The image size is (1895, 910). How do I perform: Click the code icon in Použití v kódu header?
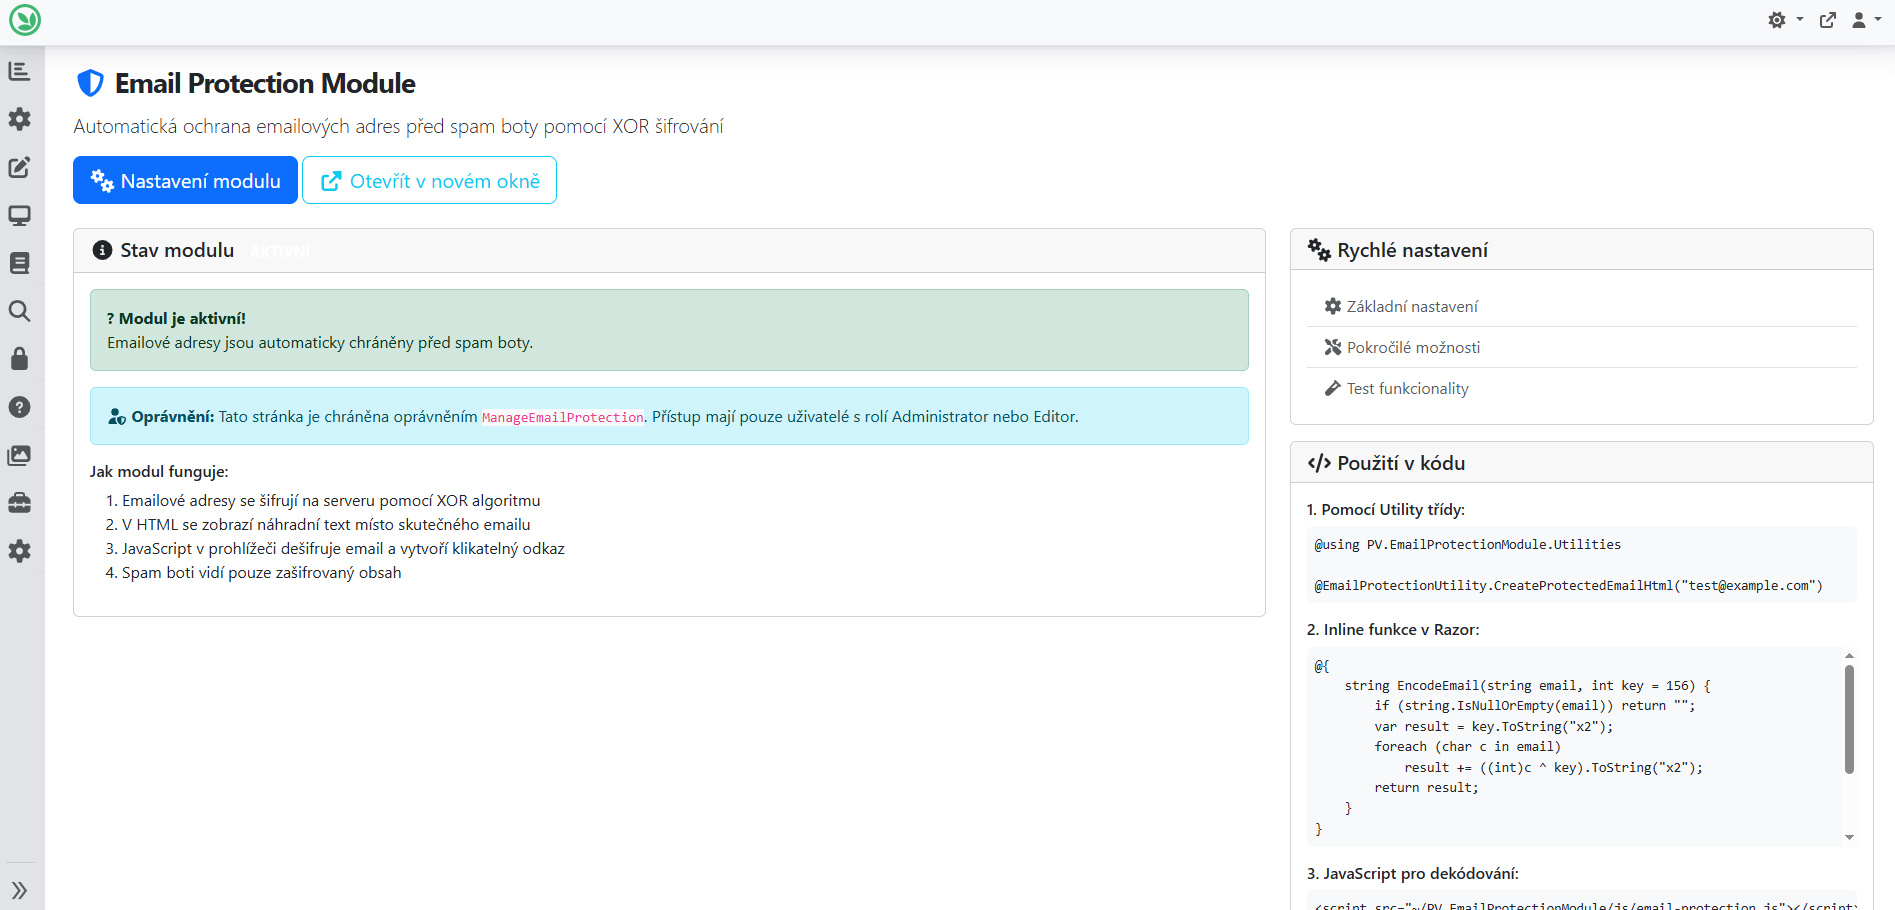(1319, 463)
